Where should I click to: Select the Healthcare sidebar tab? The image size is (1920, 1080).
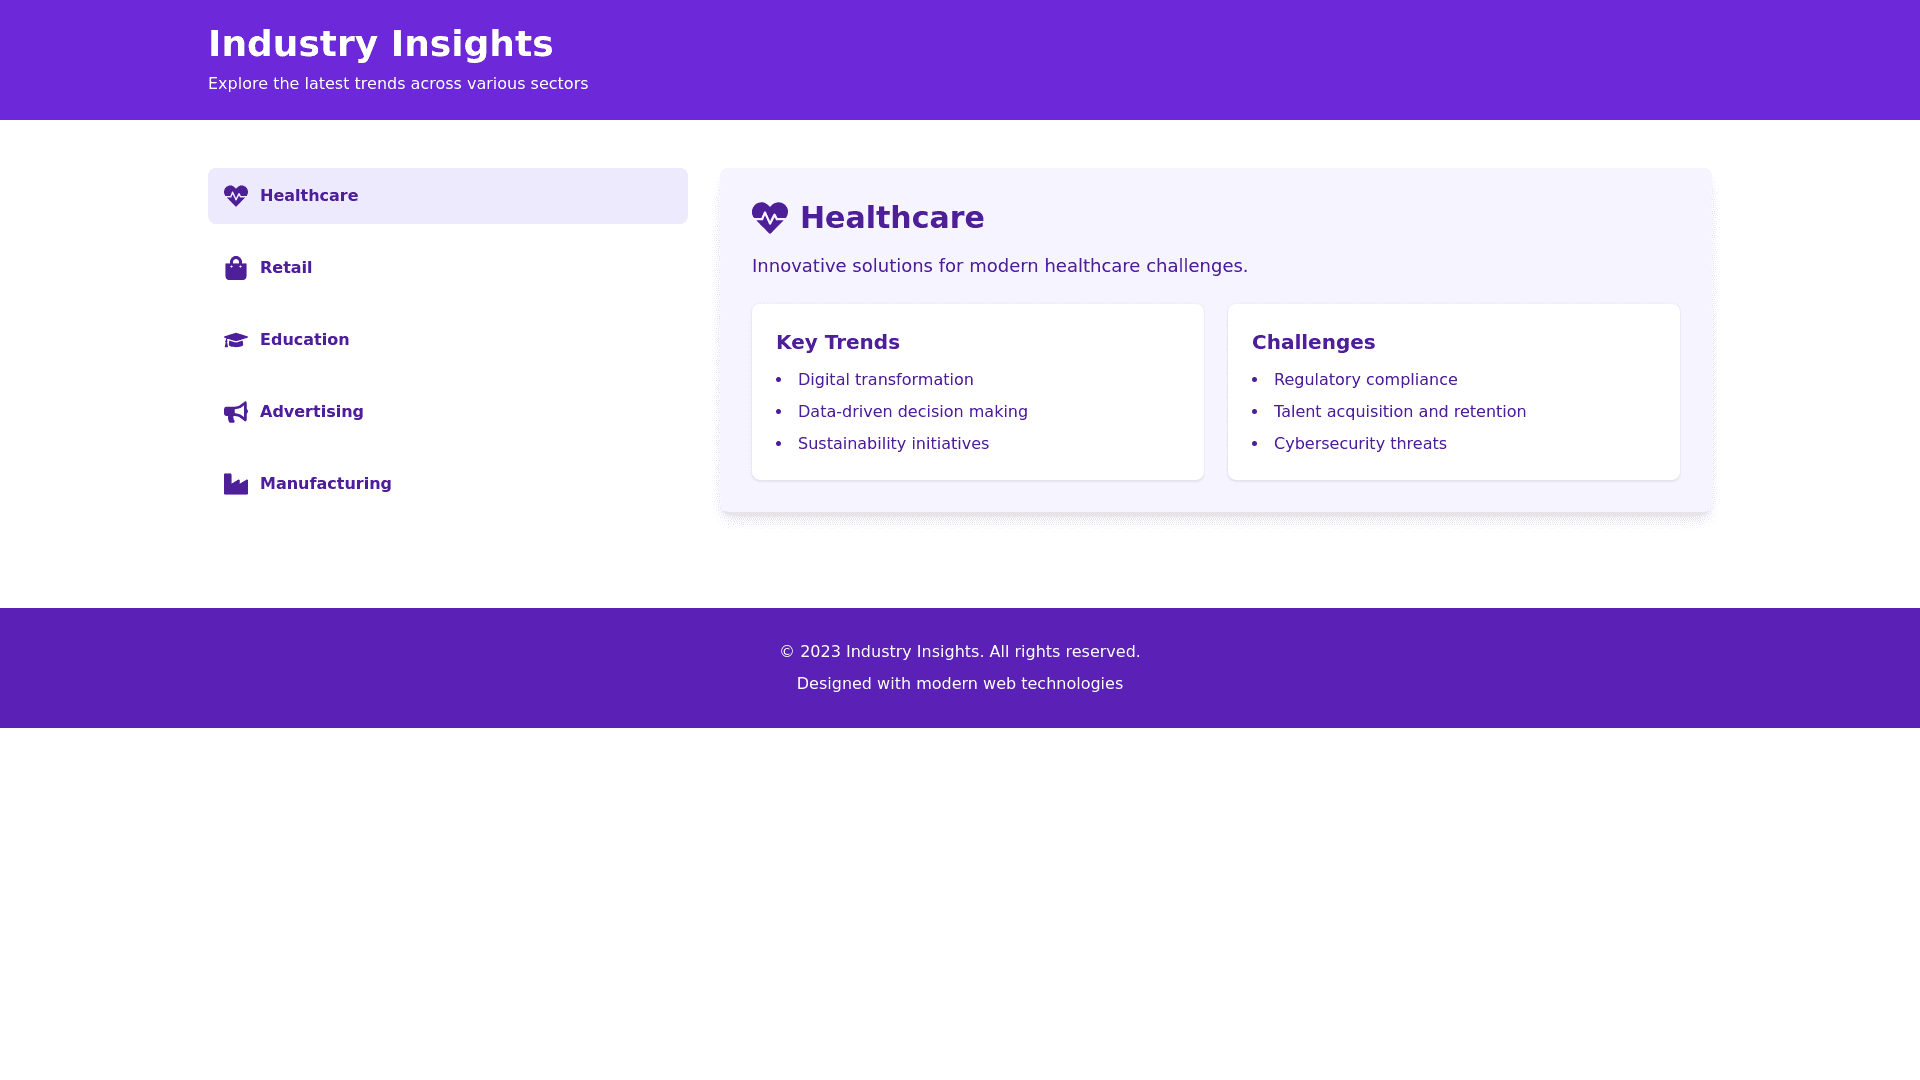click(447, 196)
